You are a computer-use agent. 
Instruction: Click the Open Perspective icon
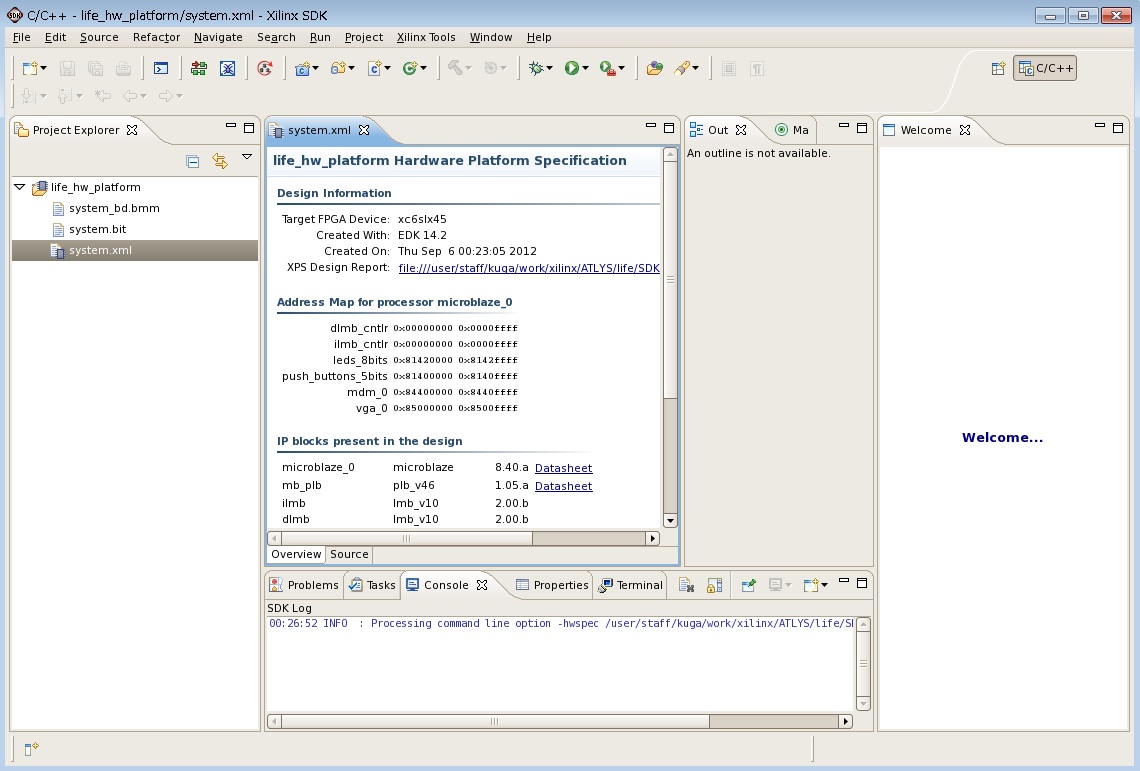tap(998, 68)
